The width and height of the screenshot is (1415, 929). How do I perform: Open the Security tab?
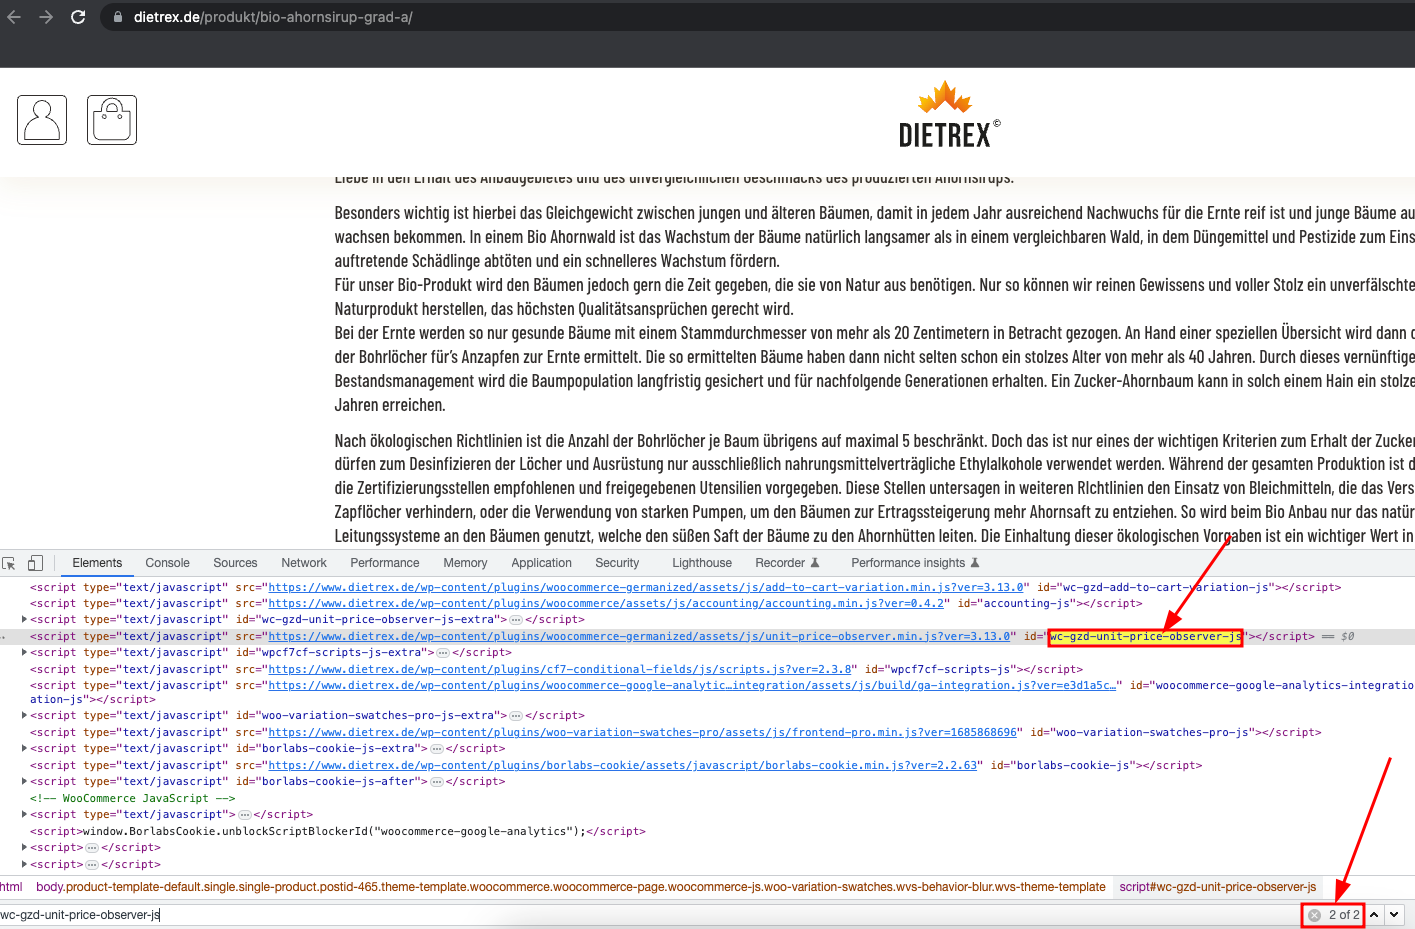pyautogui.click(x=617, y=563)
